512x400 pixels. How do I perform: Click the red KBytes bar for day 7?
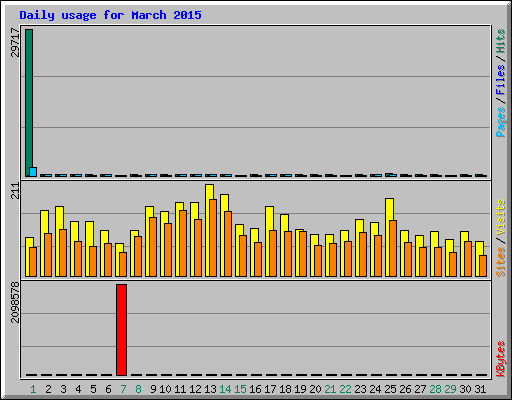(x=121, y=330)
